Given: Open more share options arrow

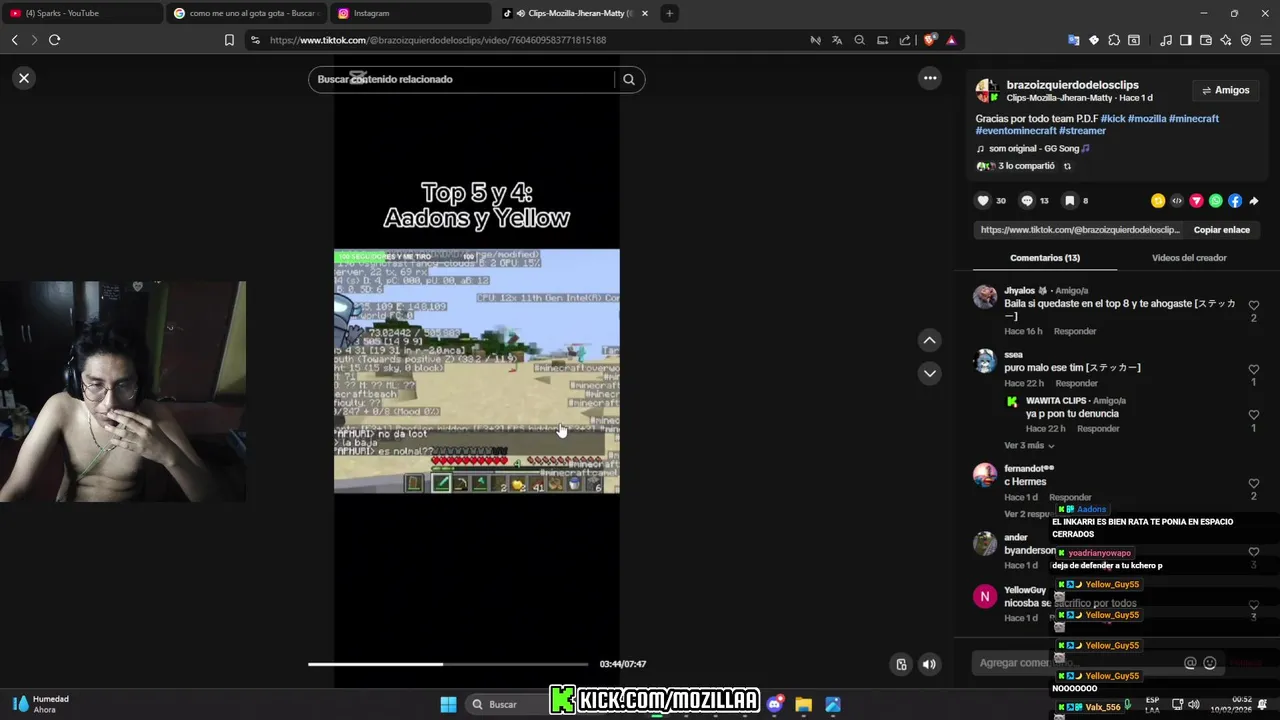Looking at the screenshot, I should [x=1254, y=201].
